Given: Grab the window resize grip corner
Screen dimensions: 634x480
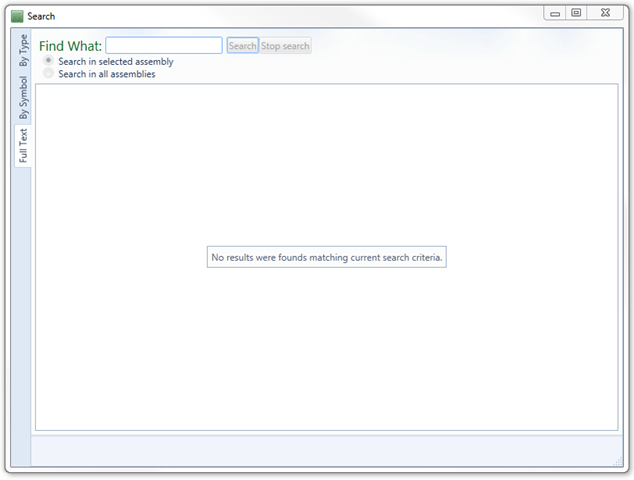Looking at the screenshot, I should pyautogui.click(x=618, y=461).
